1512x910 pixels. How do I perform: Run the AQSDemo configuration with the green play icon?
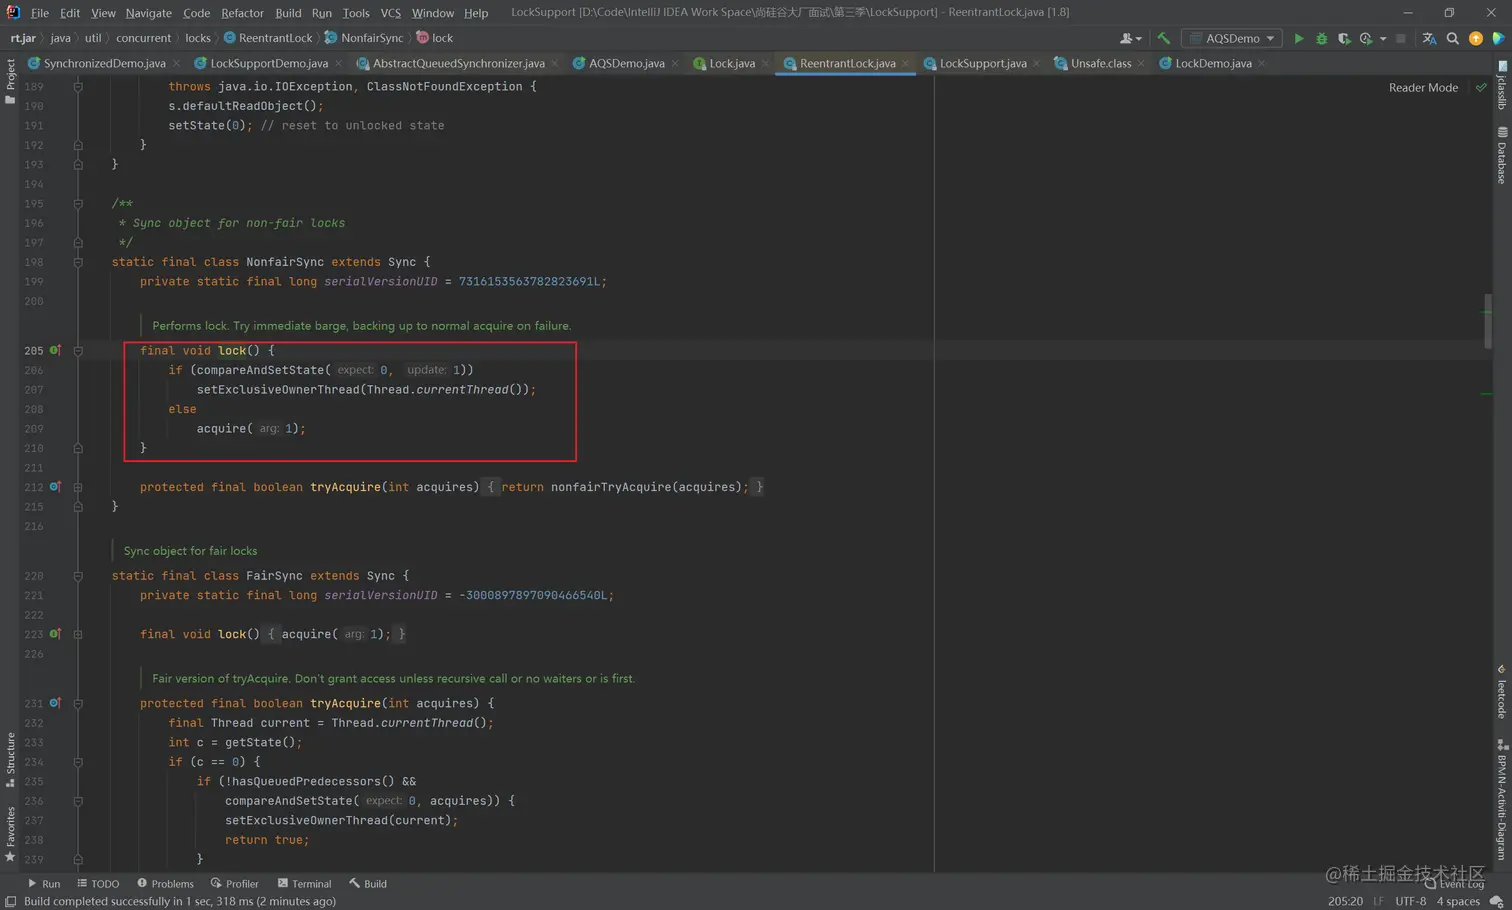(x=1298, y=38)
